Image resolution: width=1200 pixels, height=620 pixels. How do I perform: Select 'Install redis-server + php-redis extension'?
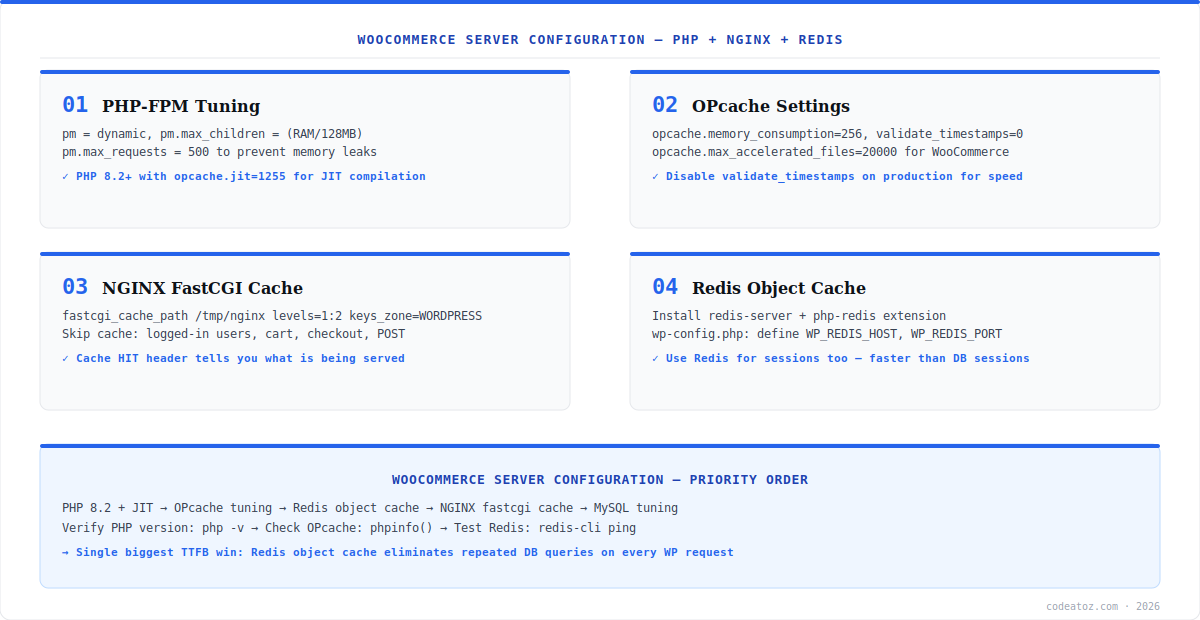799,316
